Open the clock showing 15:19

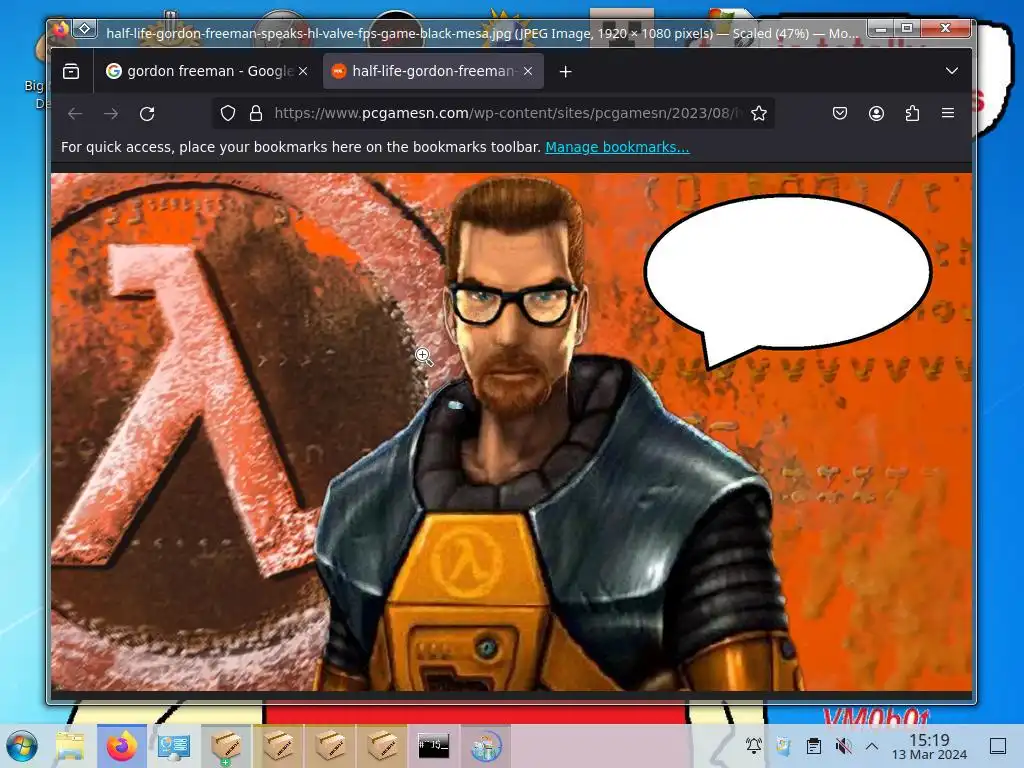click(x=929, y=746)
